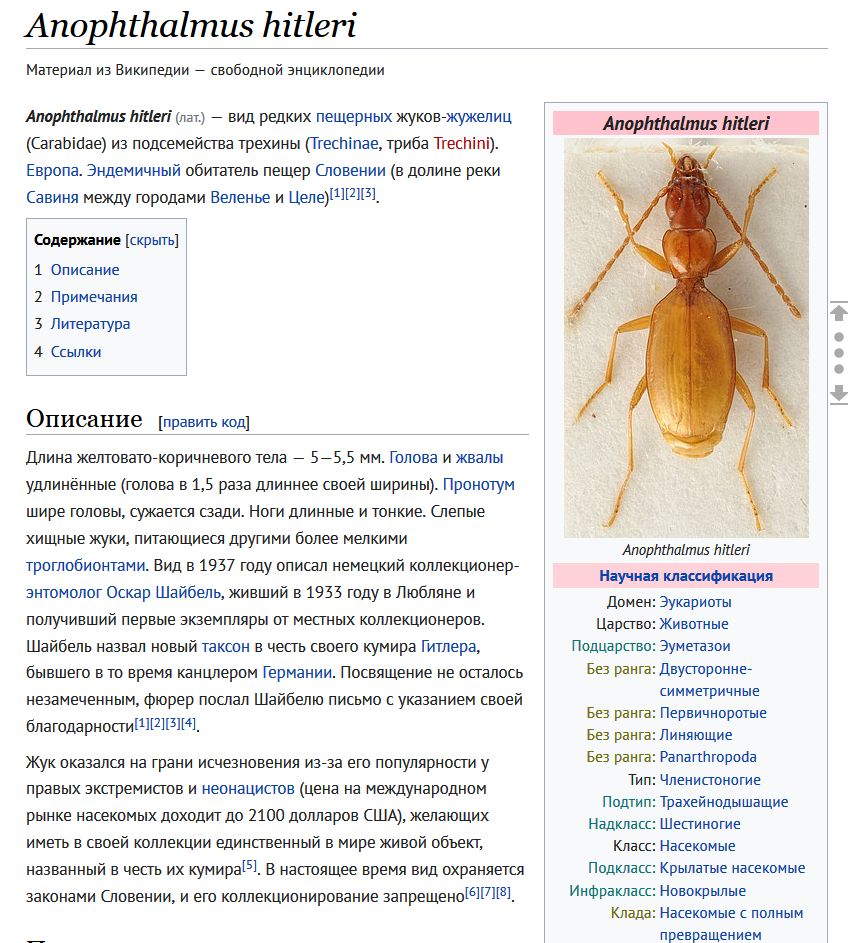851x943 pixels.
Task: Open the жужелиц link
Action: click(478, 116)
